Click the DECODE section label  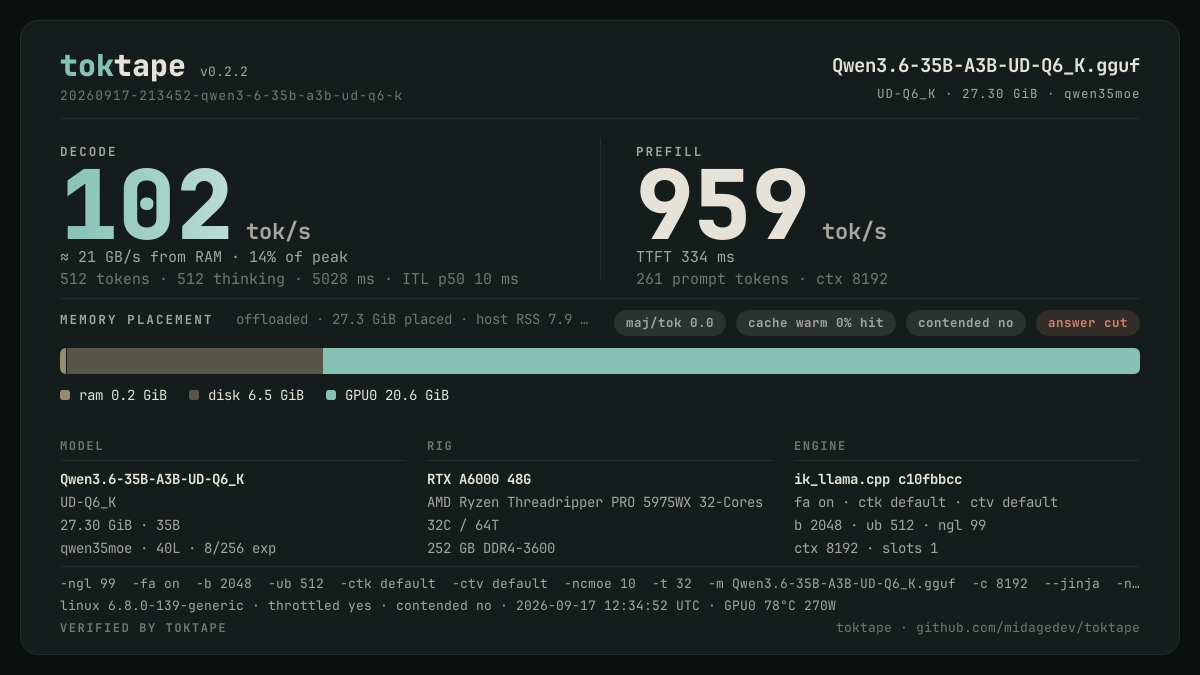pos(89,152)
